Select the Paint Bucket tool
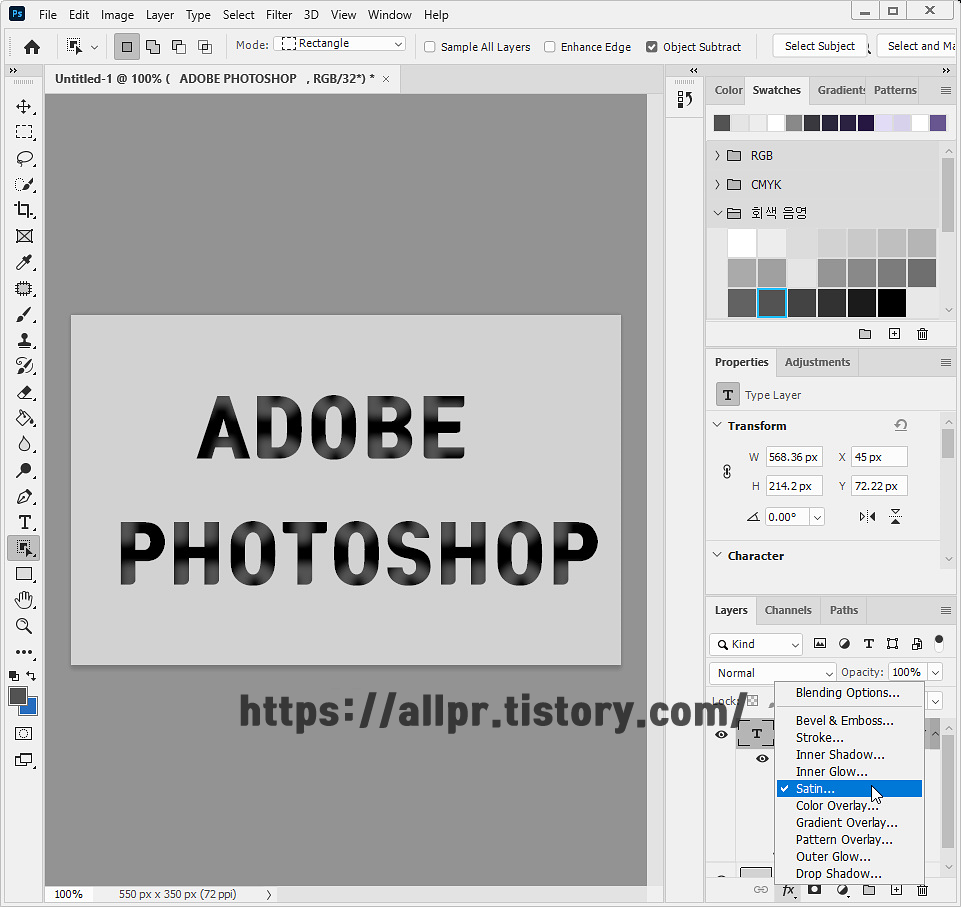 (24, 419)
